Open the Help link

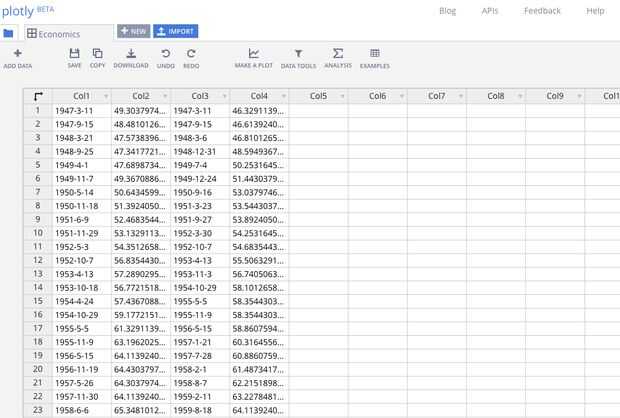coord(595,11)
